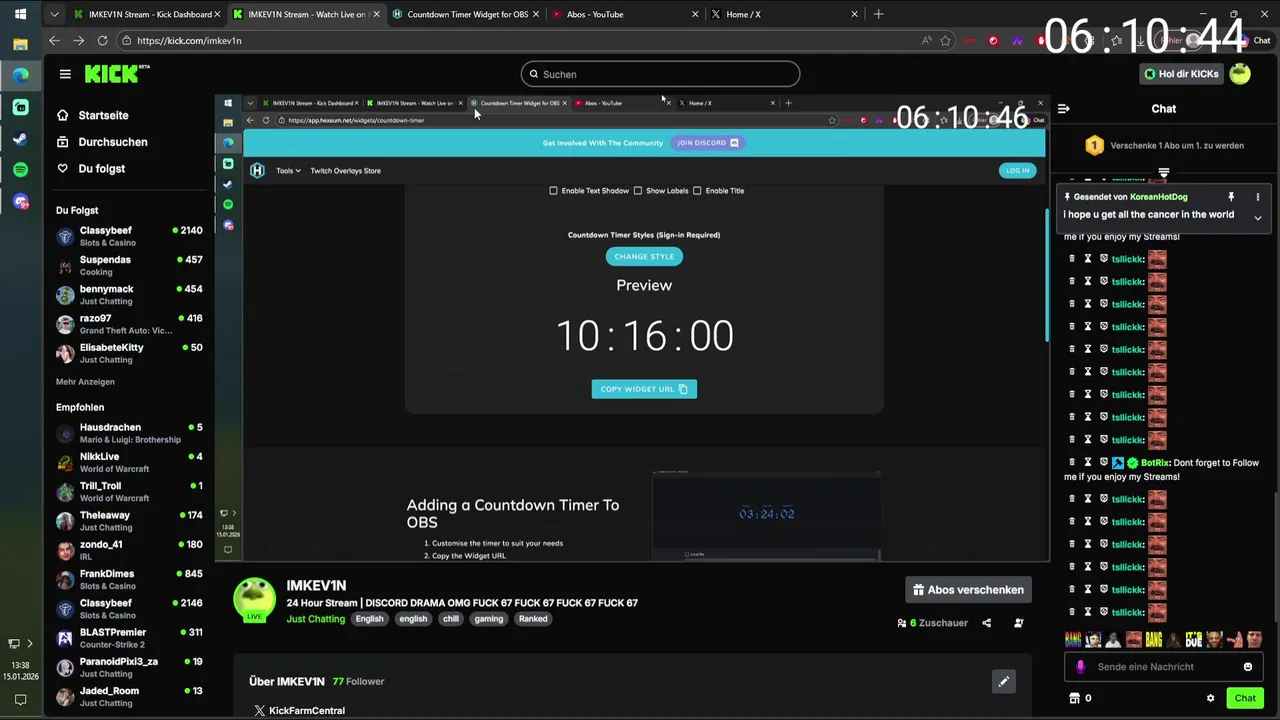The height and width of the screenshot is (720, 1280).
Task: Open the Classybeef channel with 2140 viewers
Action: point(129,237)
